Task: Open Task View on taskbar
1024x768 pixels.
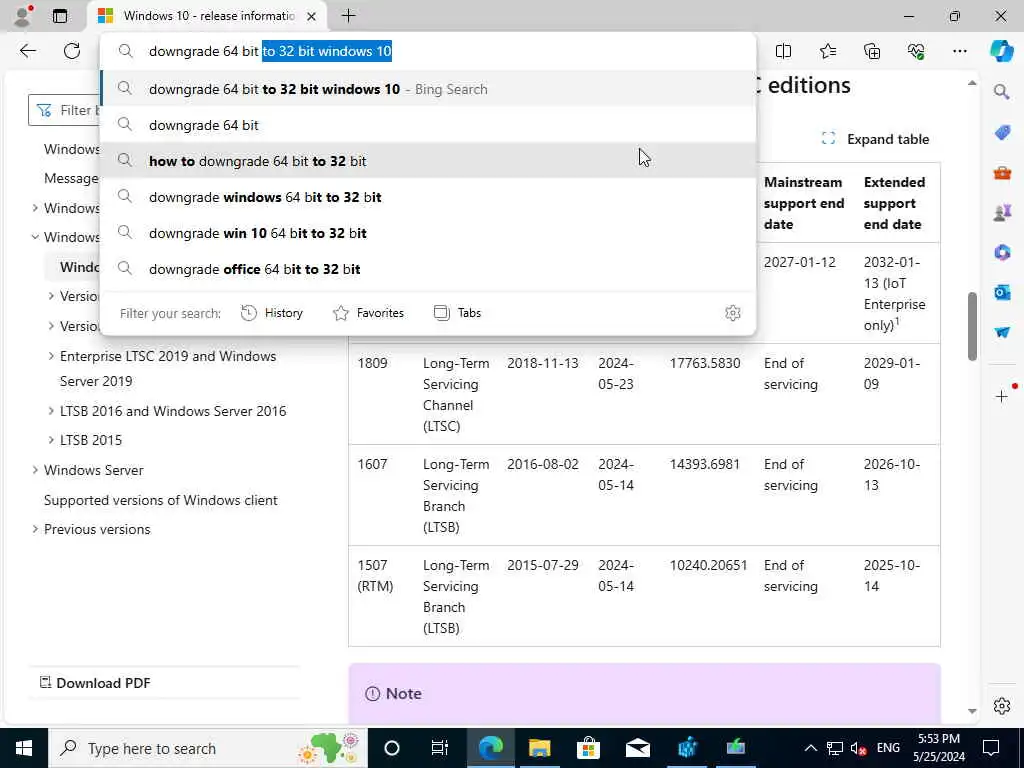Action: (x=440, y=748)
